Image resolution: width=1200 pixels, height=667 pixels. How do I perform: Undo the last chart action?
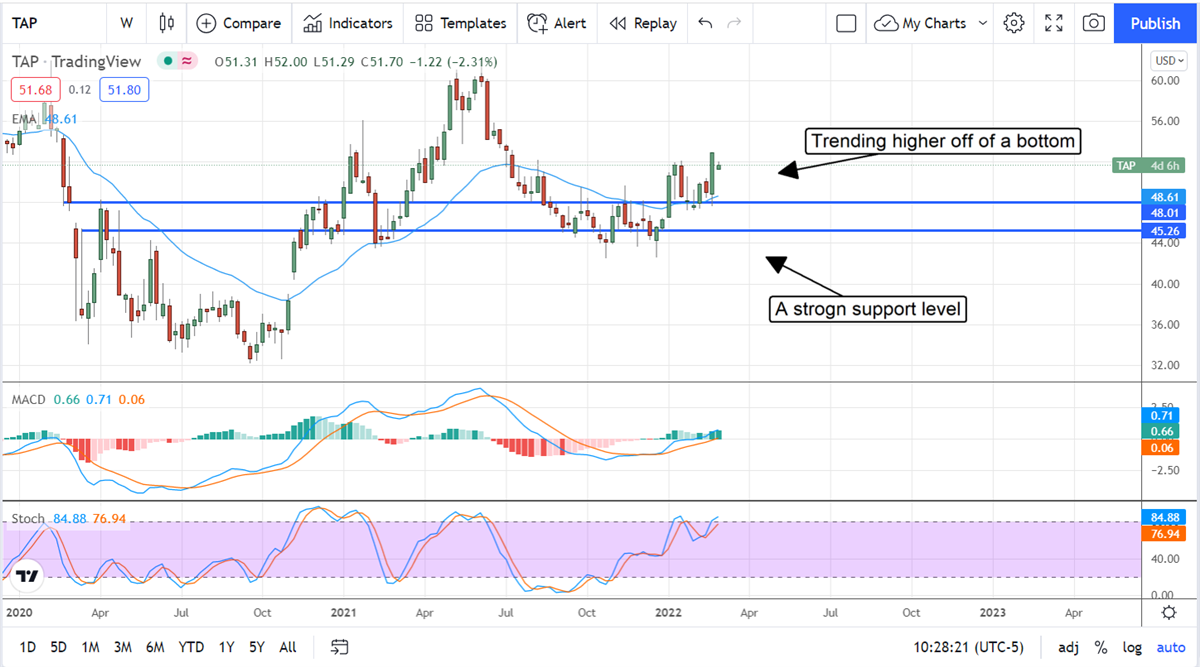click(x=706, y=22)
